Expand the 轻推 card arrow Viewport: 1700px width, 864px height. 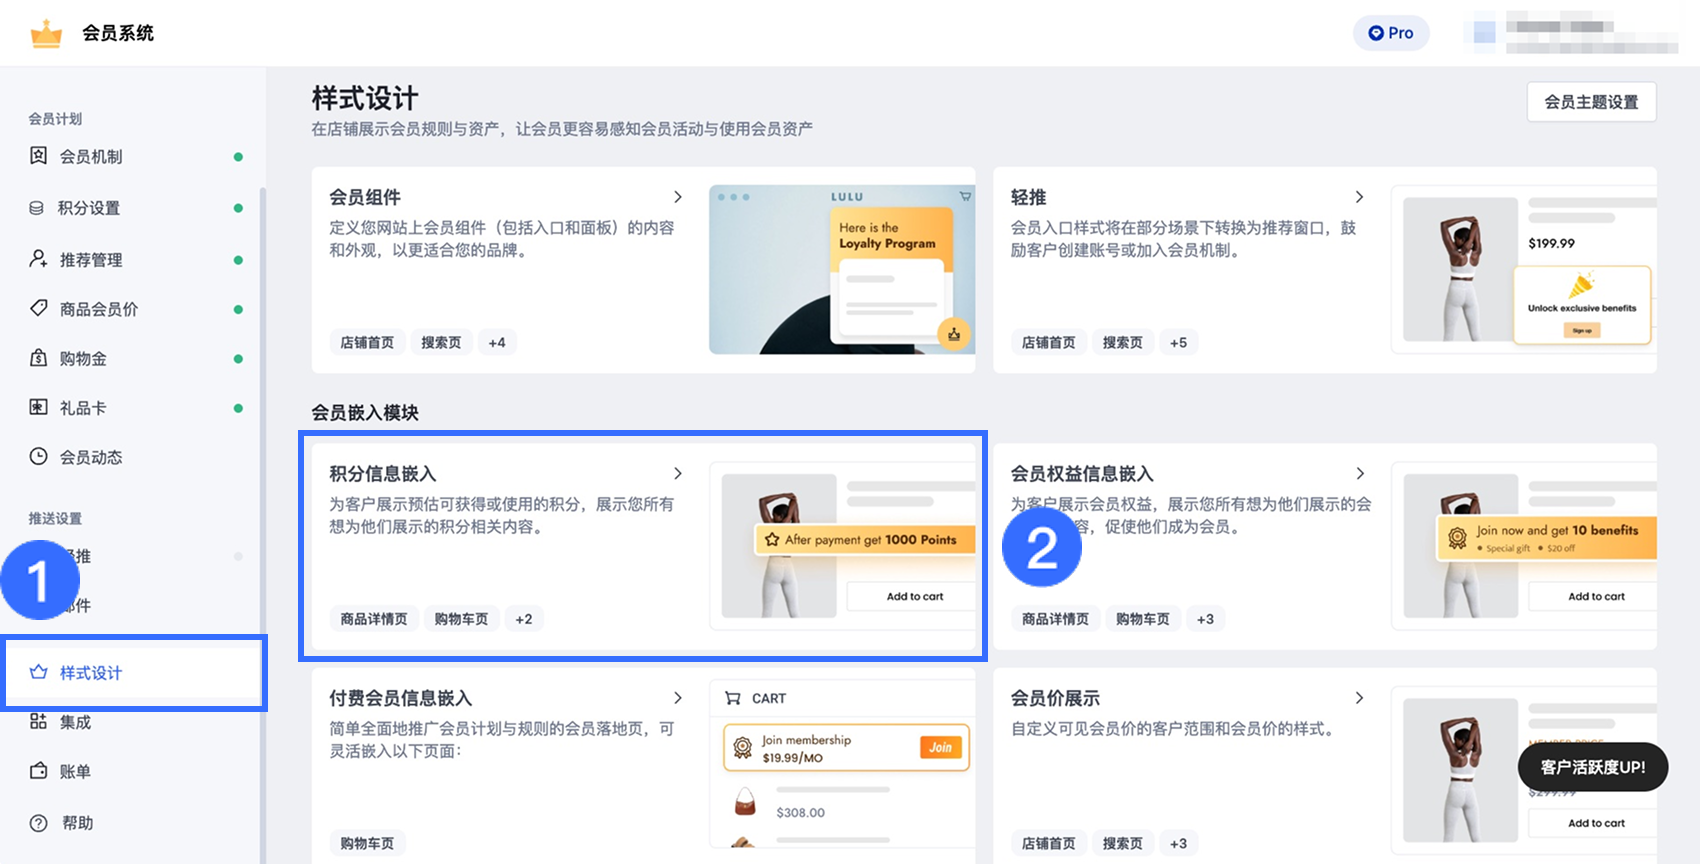pyautogui.click(x=1359, y=197)
